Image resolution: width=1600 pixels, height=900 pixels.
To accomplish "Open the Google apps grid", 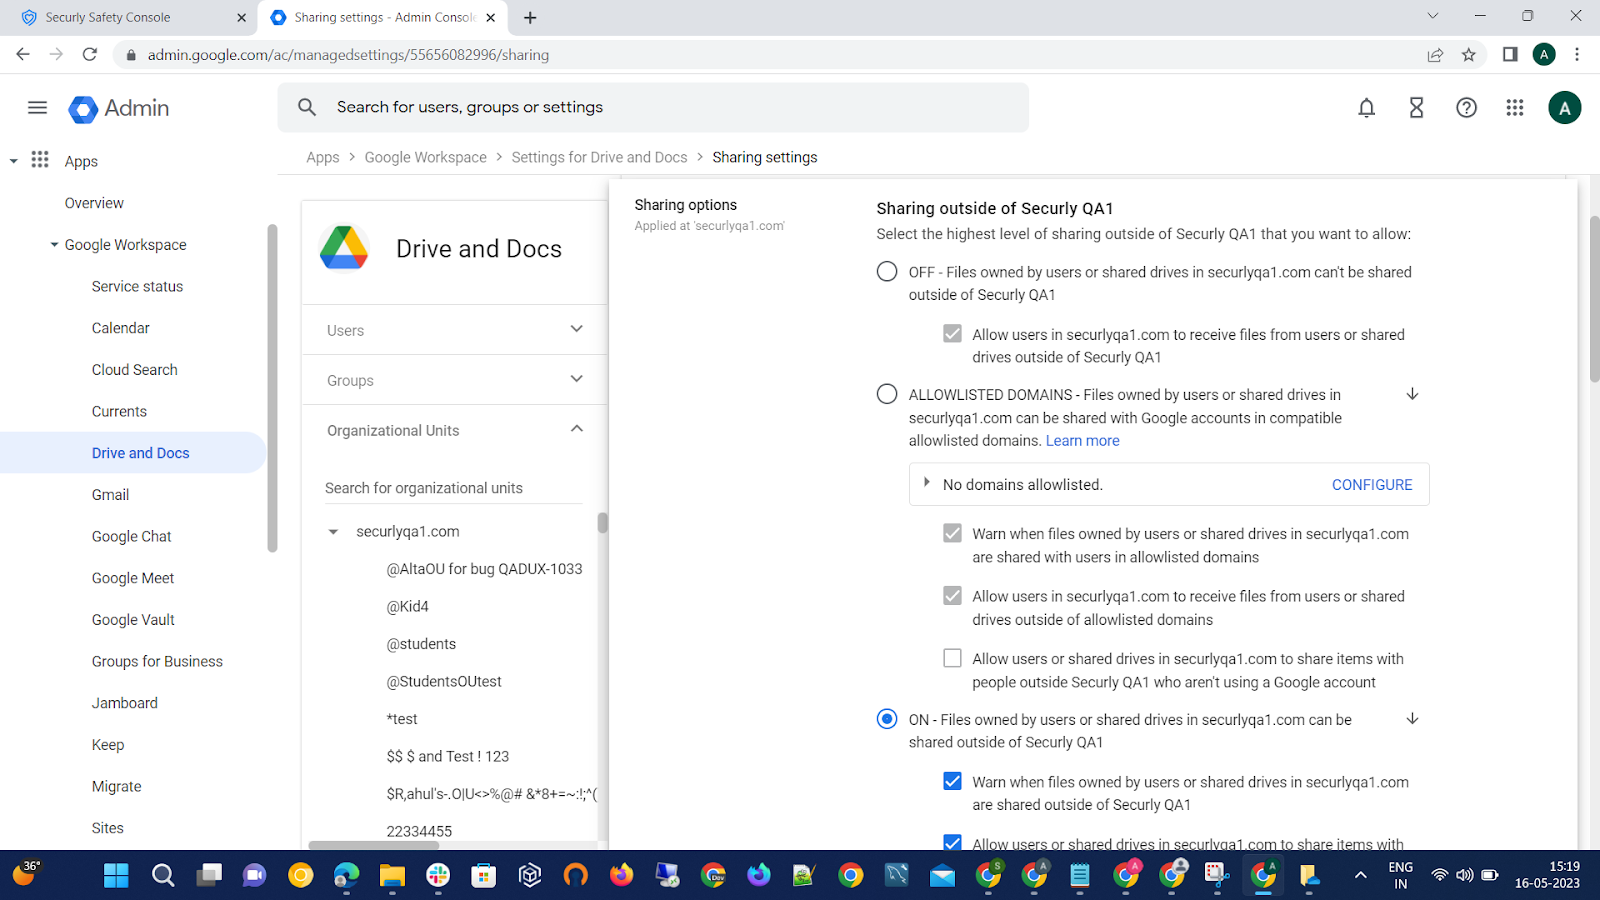I will click(x=1515, y=108).
